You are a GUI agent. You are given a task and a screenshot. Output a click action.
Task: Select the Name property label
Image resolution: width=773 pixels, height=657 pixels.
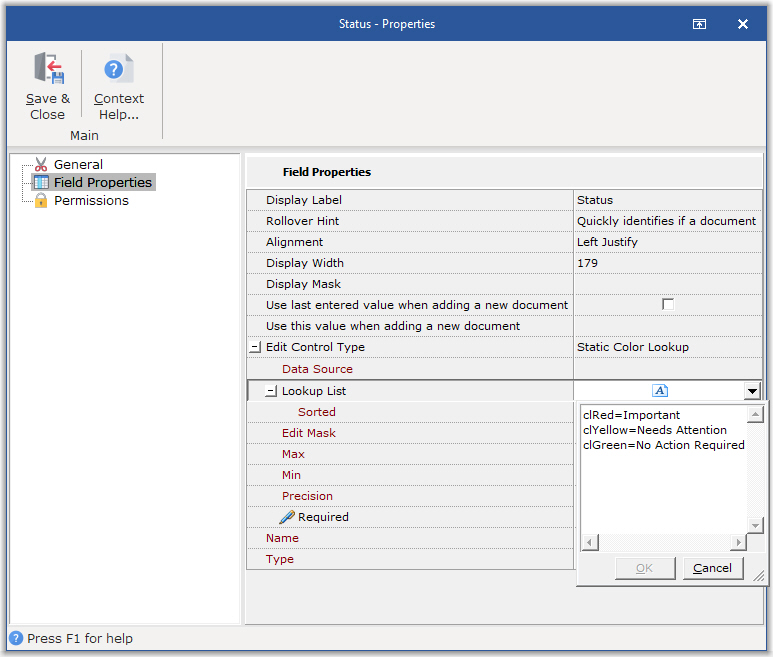(x=282, y=538)
